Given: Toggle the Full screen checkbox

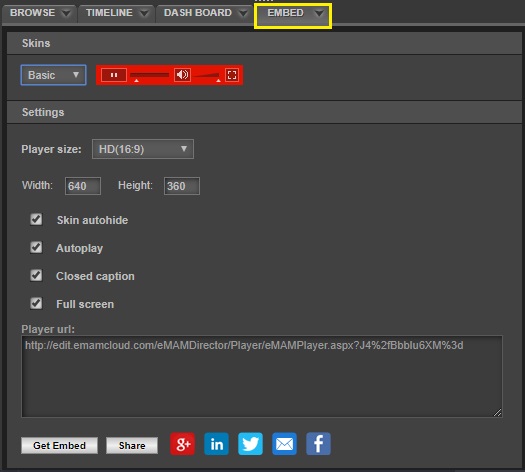Looking at the screenshot, I should click(x=36, y=304).
